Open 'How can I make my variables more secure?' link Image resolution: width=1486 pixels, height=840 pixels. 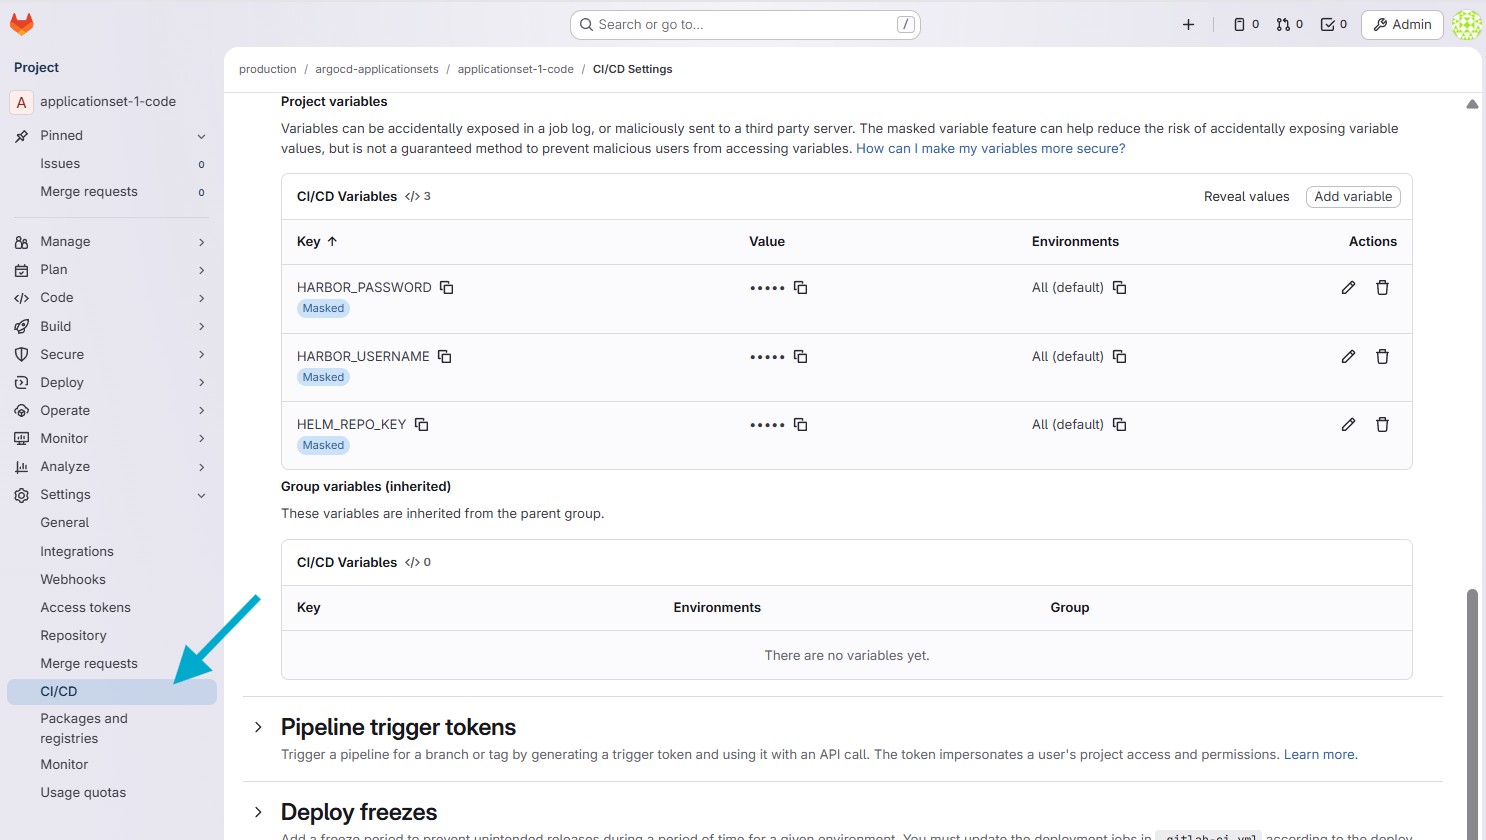990,149
